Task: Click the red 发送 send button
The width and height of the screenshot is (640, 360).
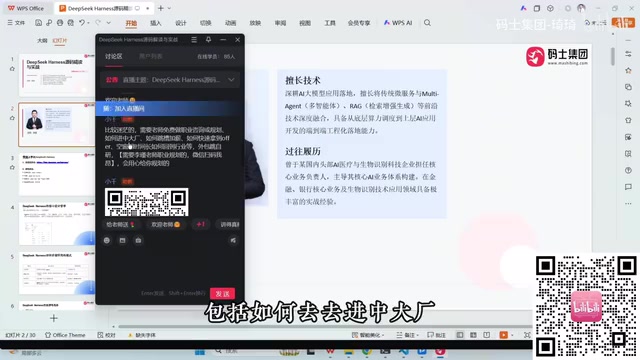Action: click(x=222, y=293)
